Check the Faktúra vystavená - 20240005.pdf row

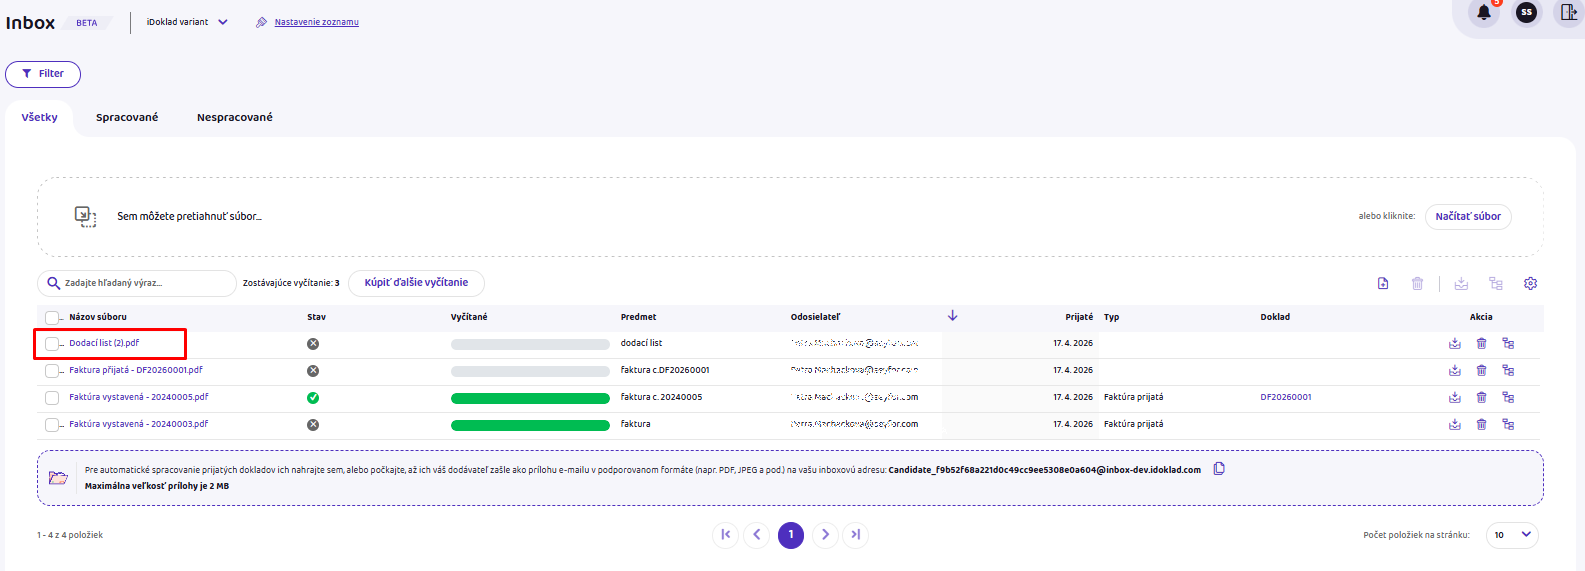click(52, 398)
